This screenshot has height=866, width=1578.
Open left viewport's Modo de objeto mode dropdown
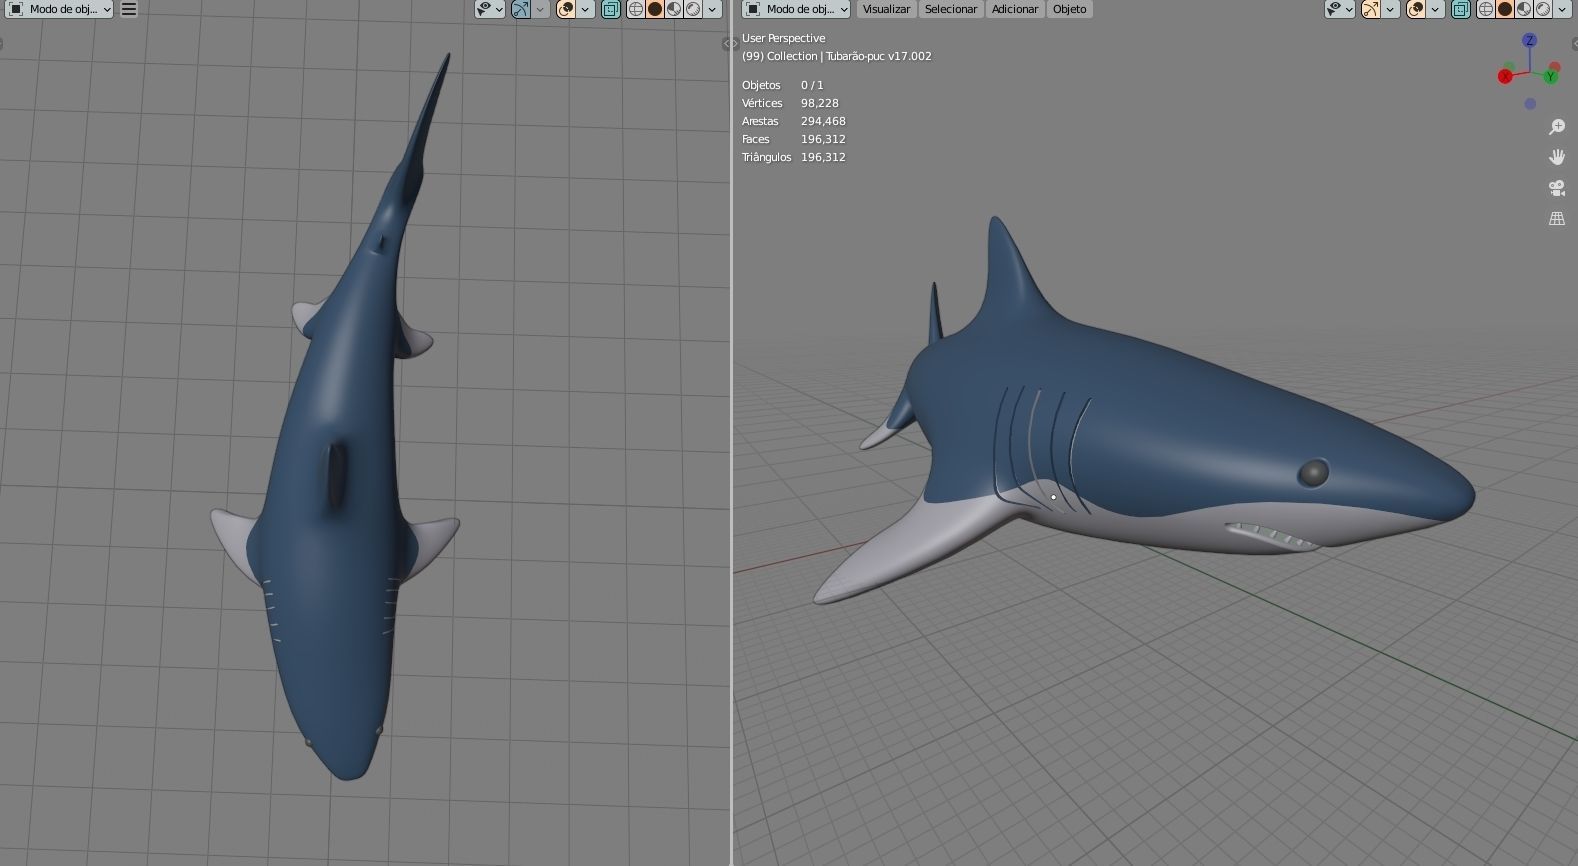[60, 9]
